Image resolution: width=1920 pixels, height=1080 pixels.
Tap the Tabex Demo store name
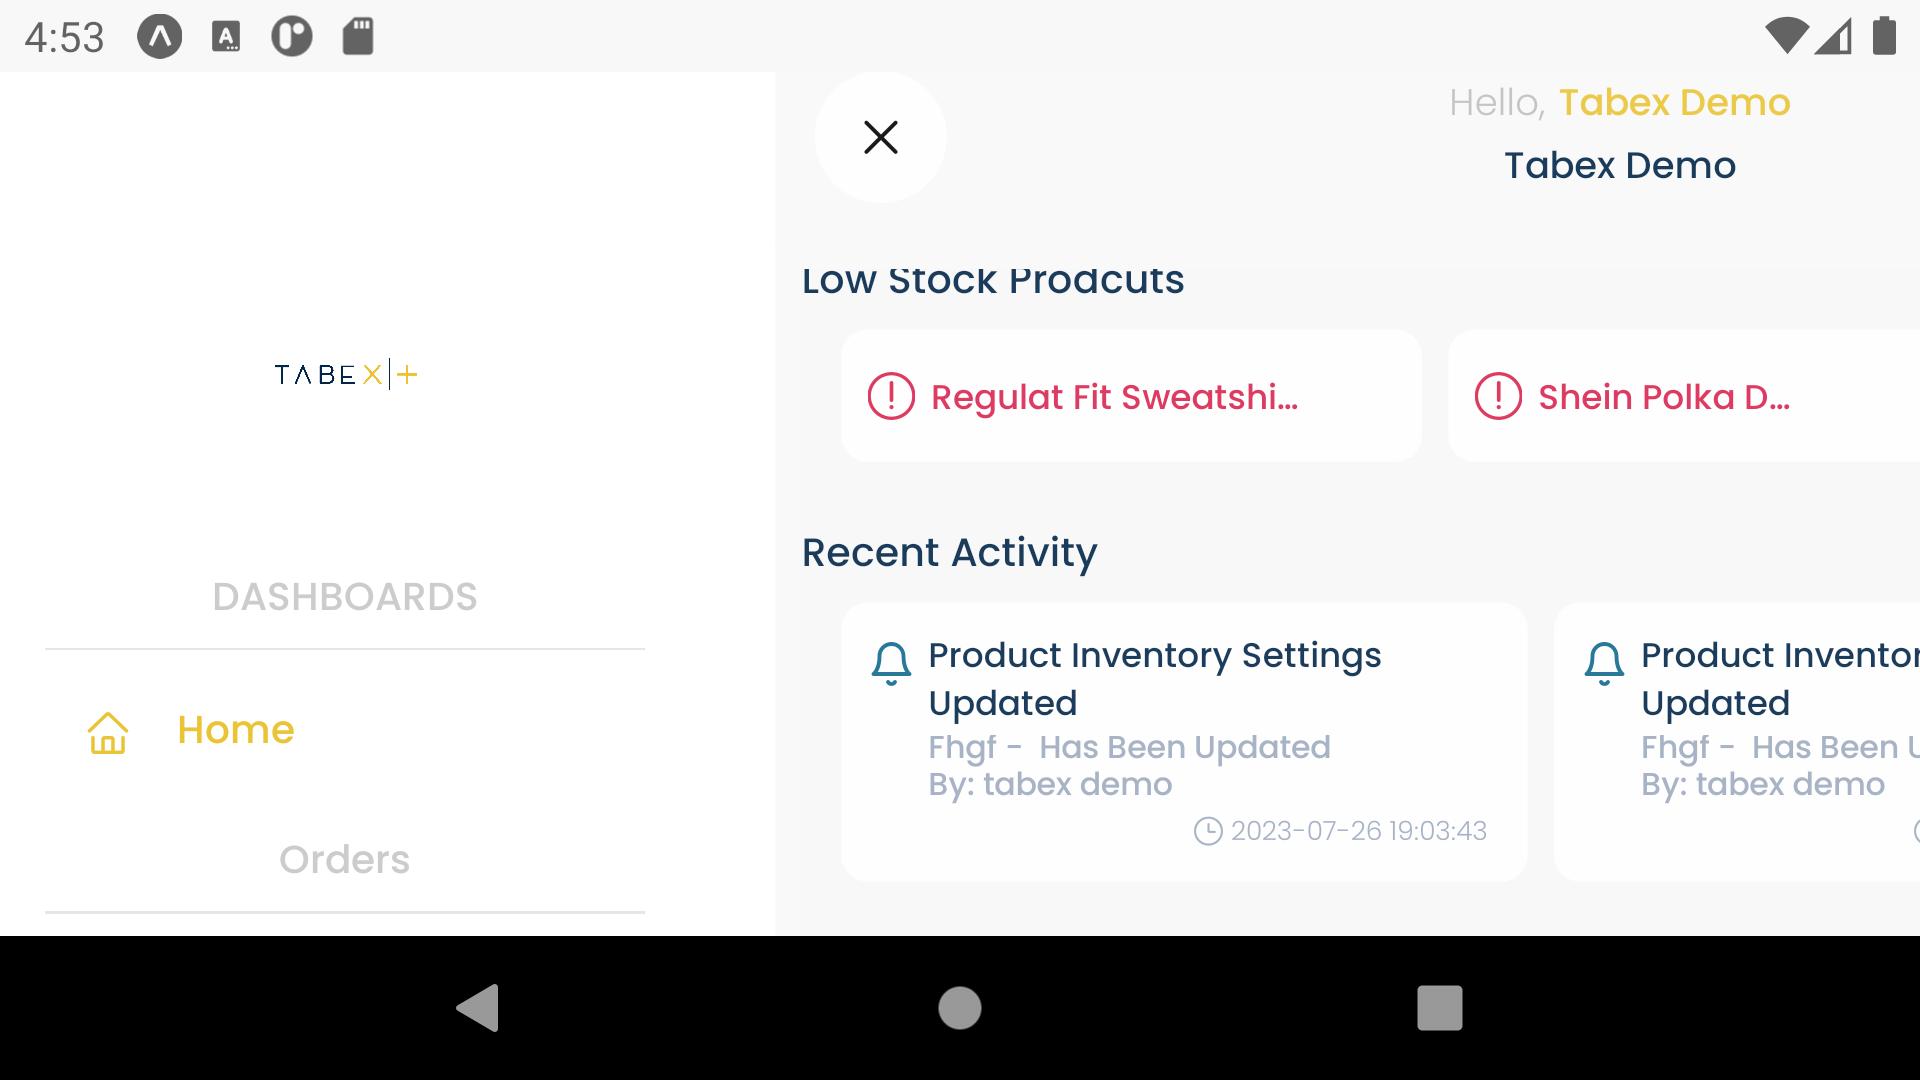click(x=1620, y=165)
